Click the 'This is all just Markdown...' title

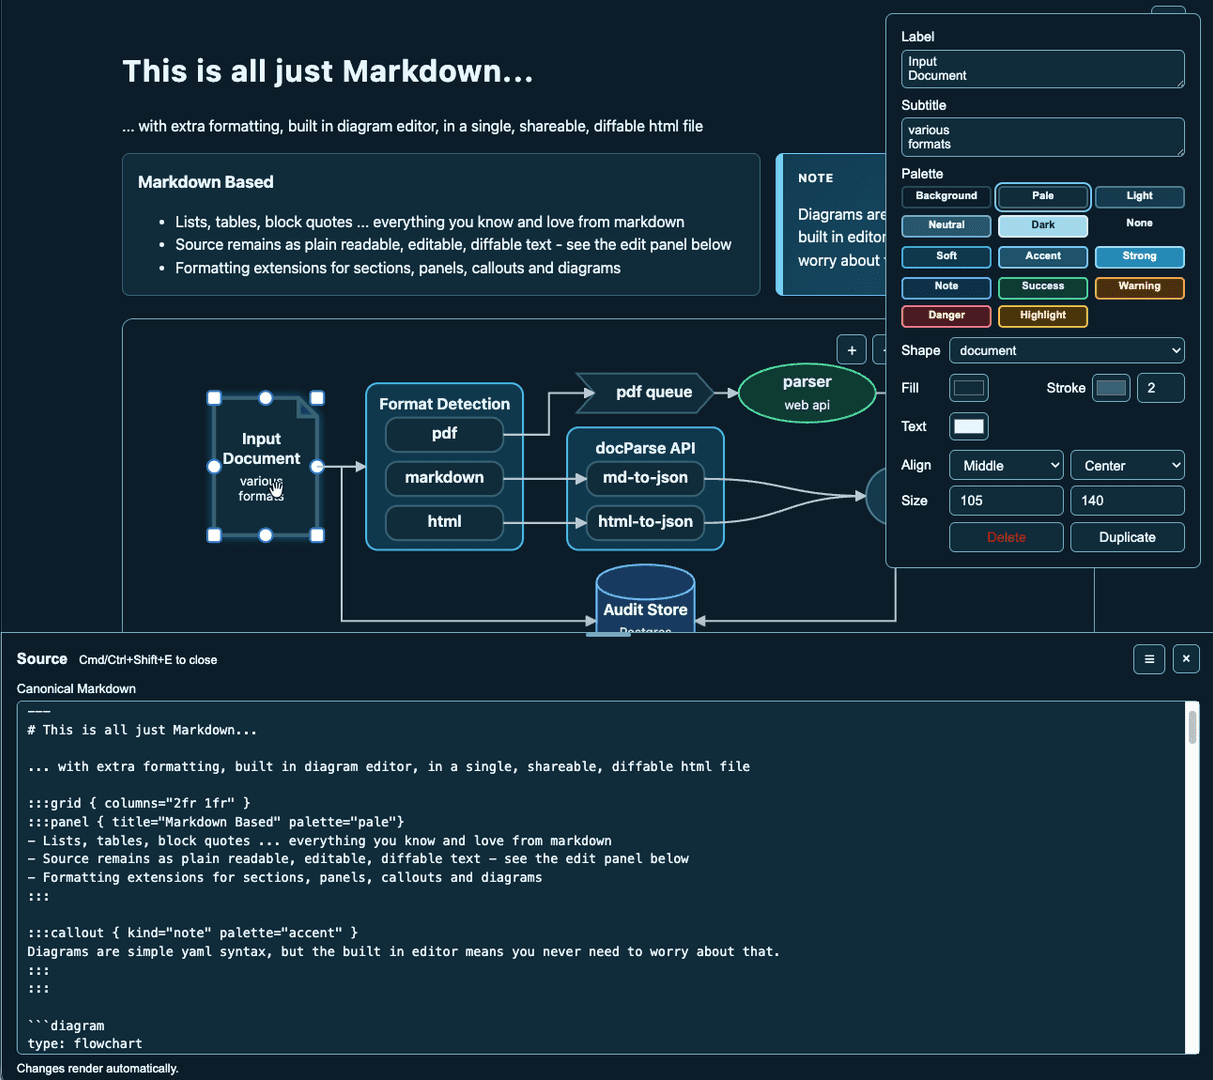328,71
